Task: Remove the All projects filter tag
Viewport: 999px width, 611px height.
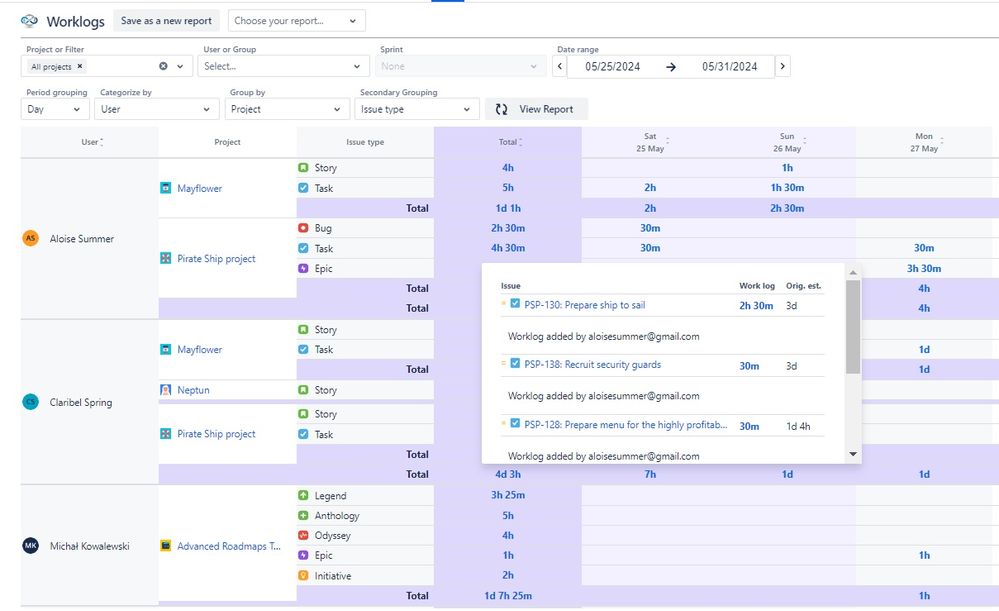Action: coord(80,66)
